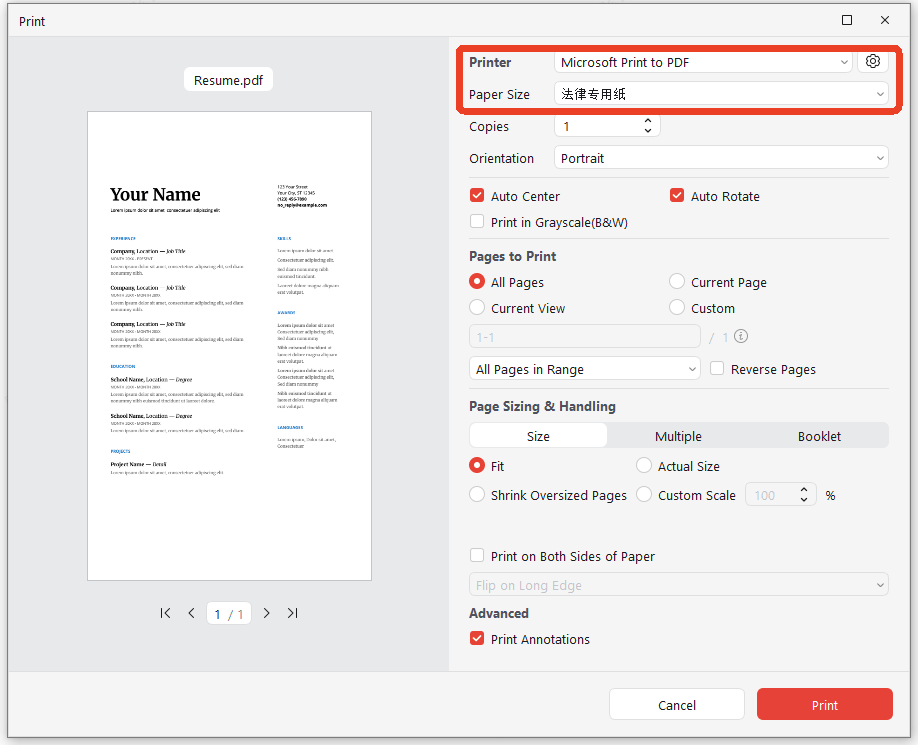Select All Pages radio button
The width and height of the screenshot is (918, 745).
(x=477, y=281)
